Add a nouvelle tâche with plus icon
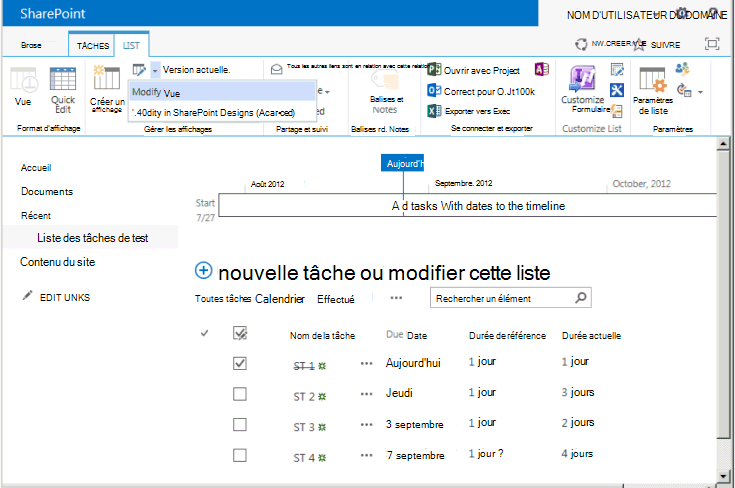Screen dimensions: 735x488 tap(203, 270)
